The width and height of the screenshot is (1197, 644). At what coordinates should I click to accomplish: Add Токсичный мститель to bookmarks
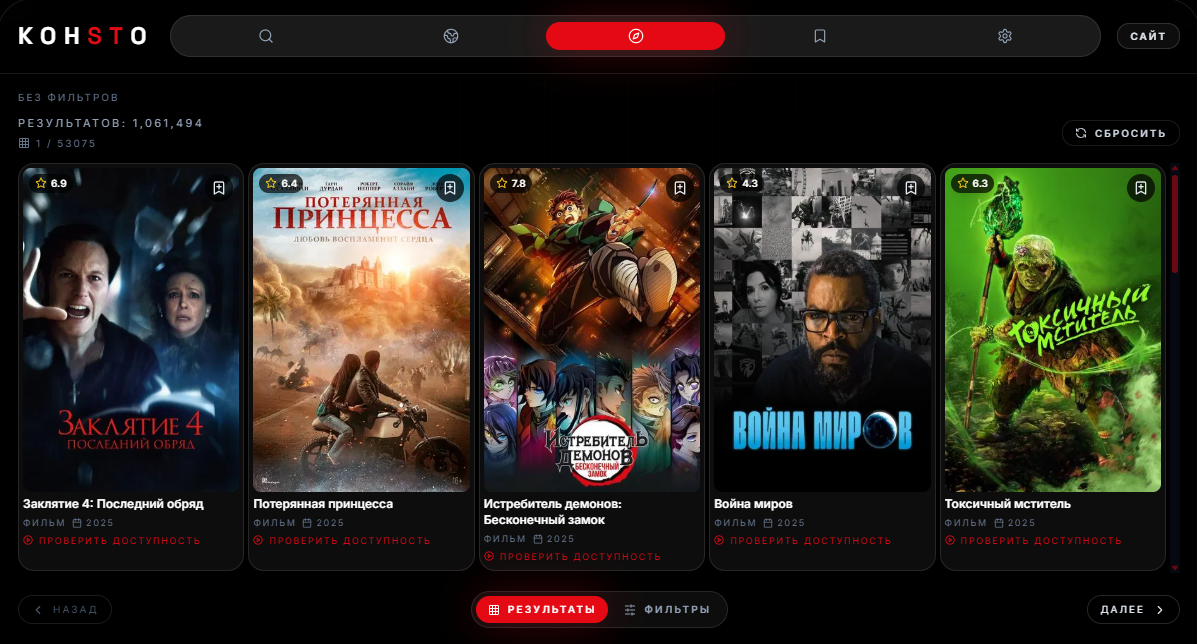tap(1141, 188)
